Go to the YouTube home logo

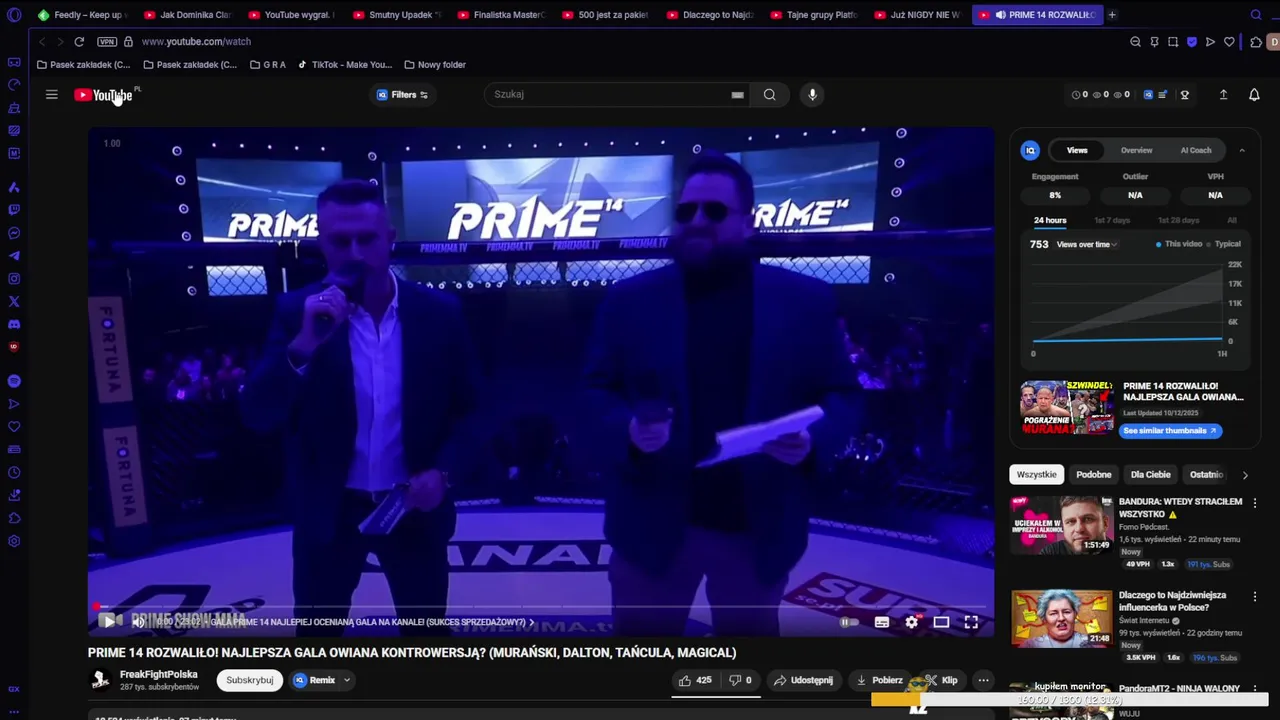point(104,95)
